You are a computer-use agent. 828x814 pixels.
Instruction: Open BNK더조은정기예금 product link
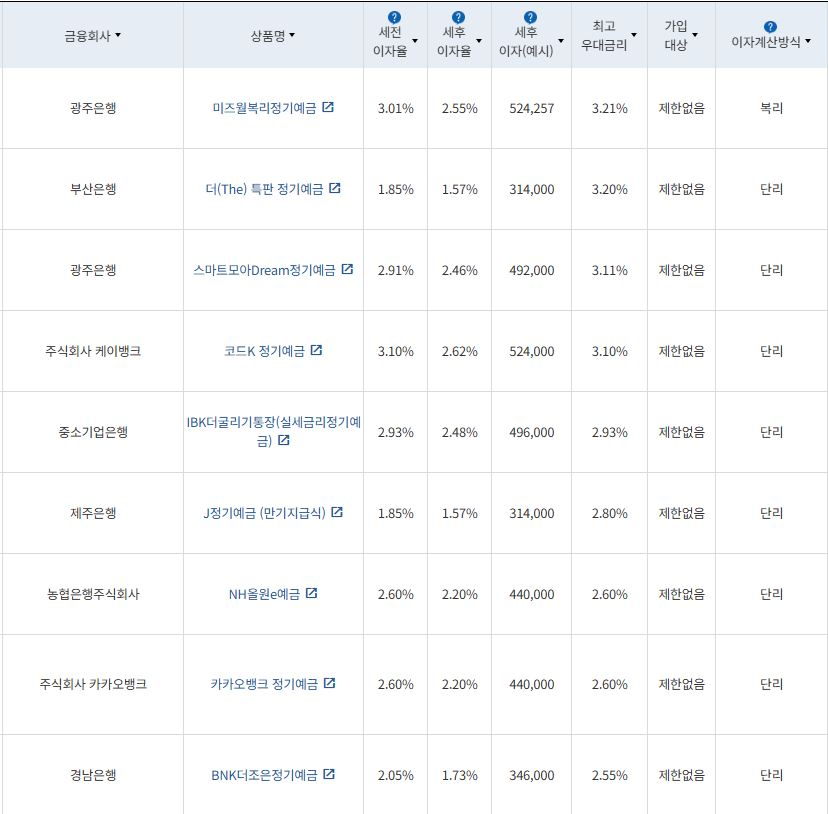[264, 775]
